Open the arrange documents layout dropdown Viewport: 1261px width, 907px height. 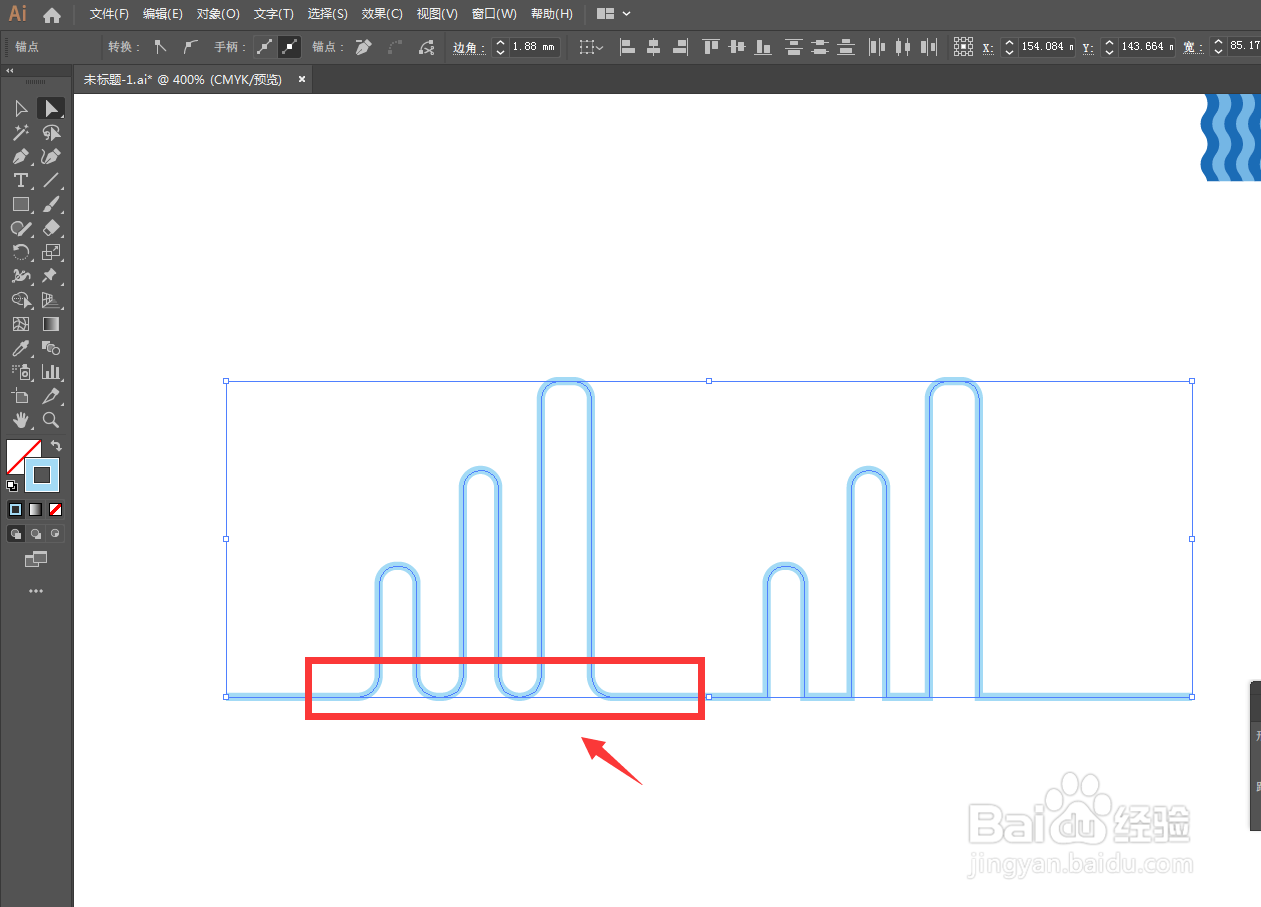[613, 14]
